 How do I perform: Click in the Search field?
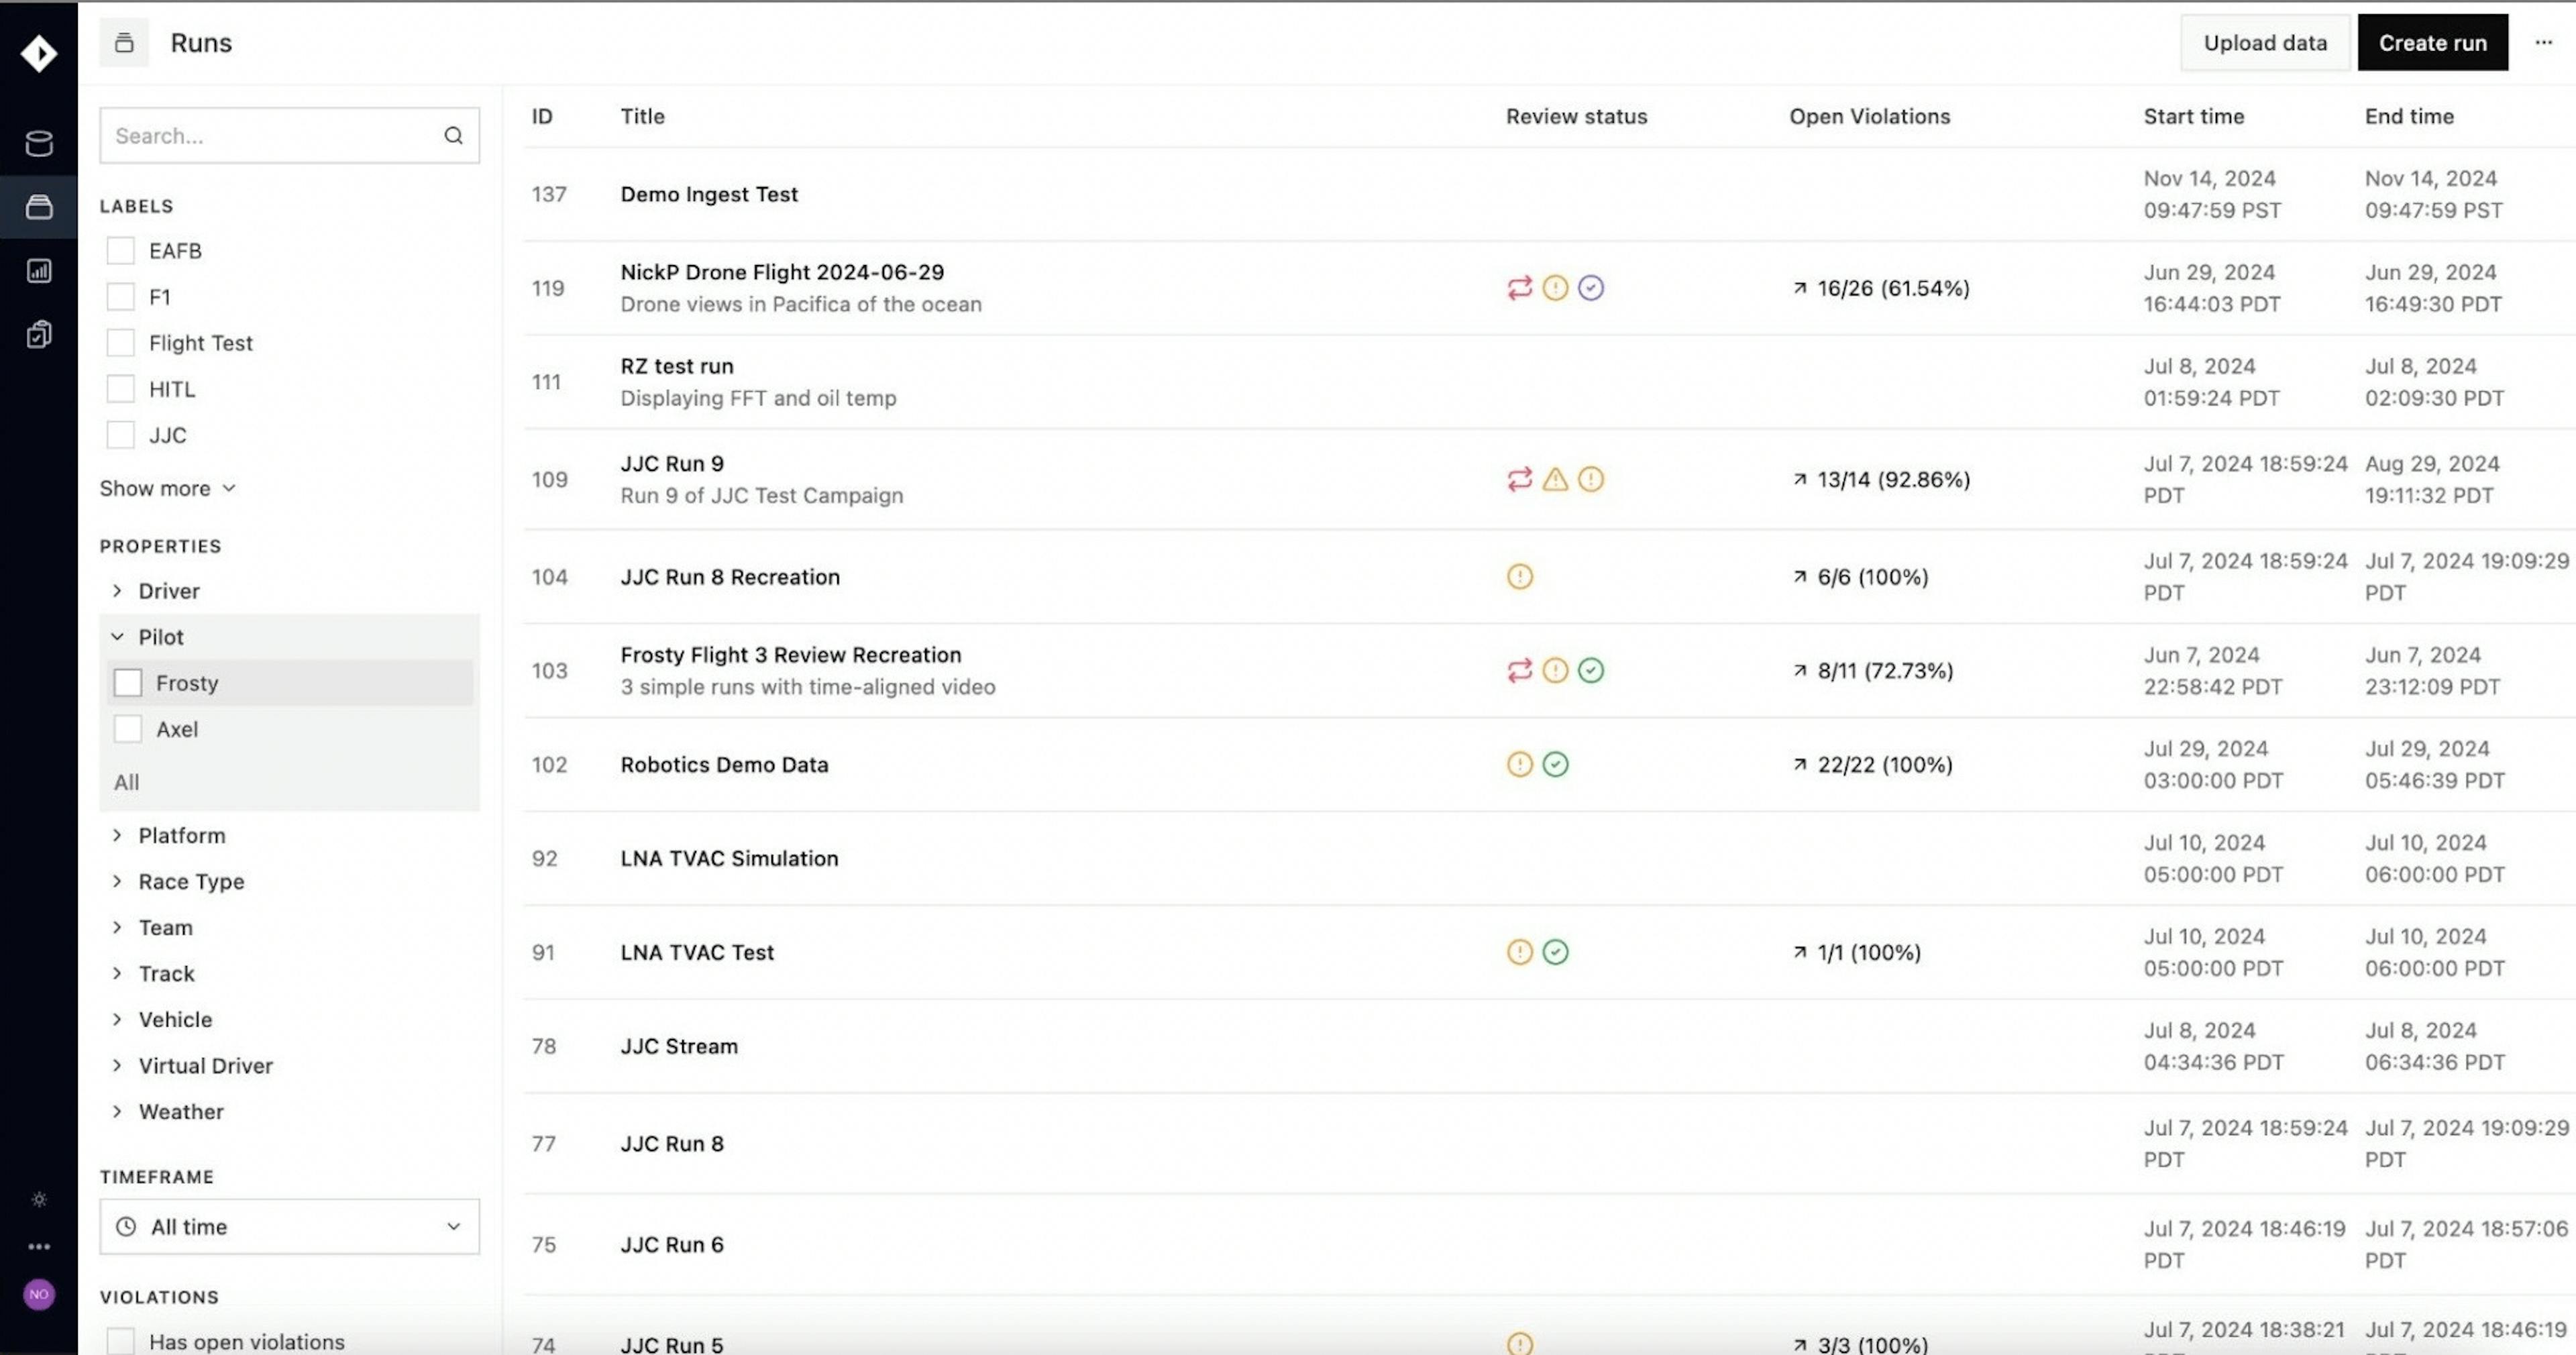click(270, 135)
